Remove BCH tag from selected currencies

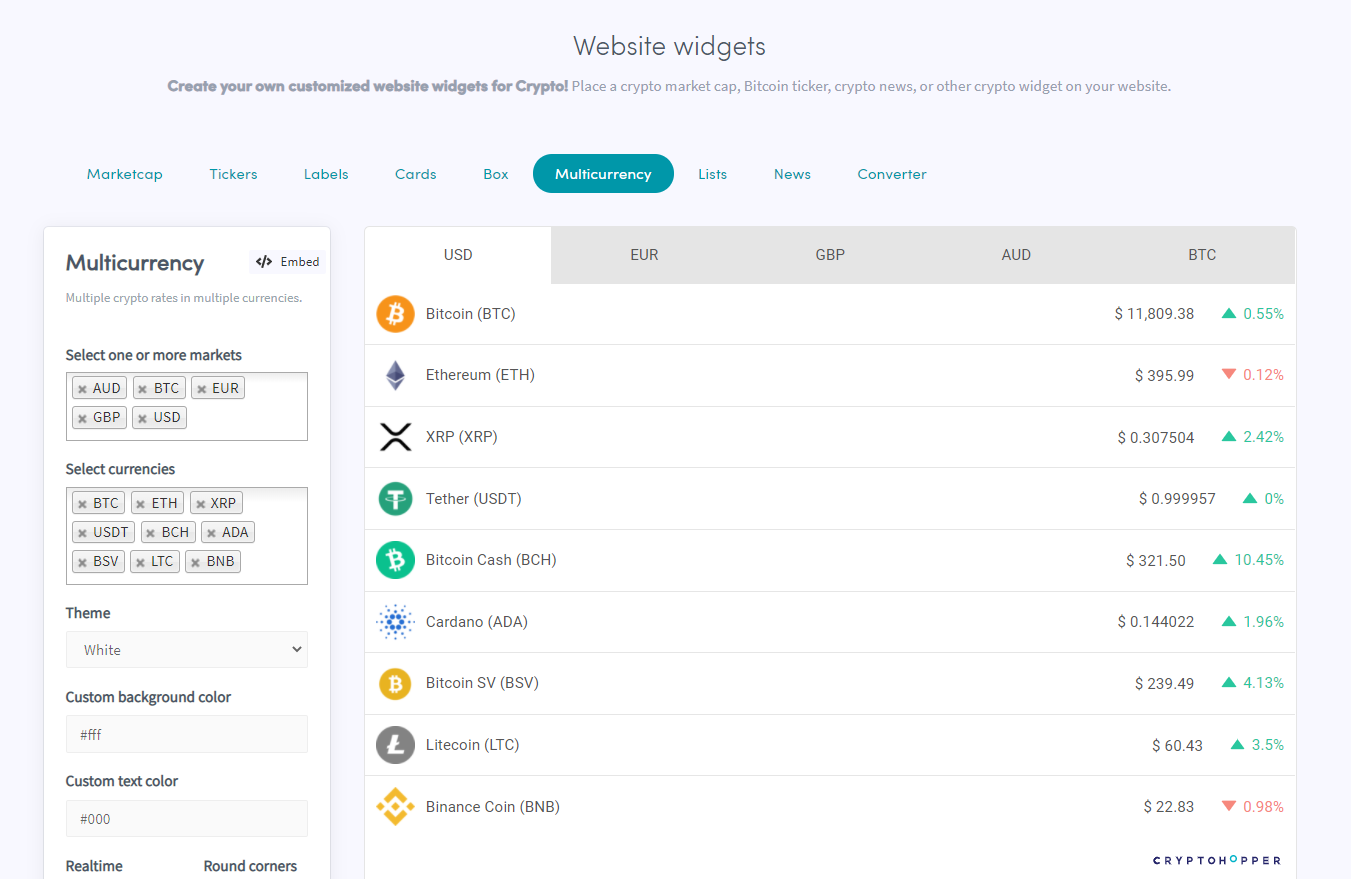coord(150,533)
